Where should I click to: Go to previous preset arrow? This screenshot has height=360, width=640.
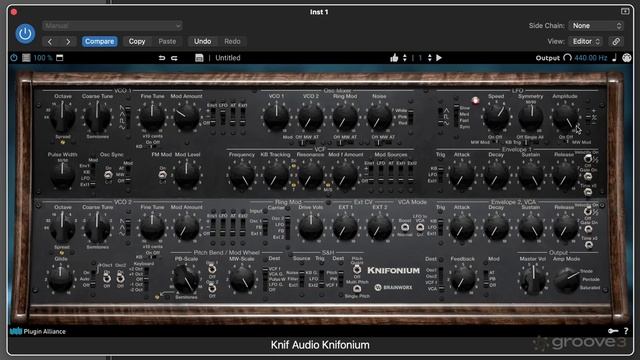point(50,42)
